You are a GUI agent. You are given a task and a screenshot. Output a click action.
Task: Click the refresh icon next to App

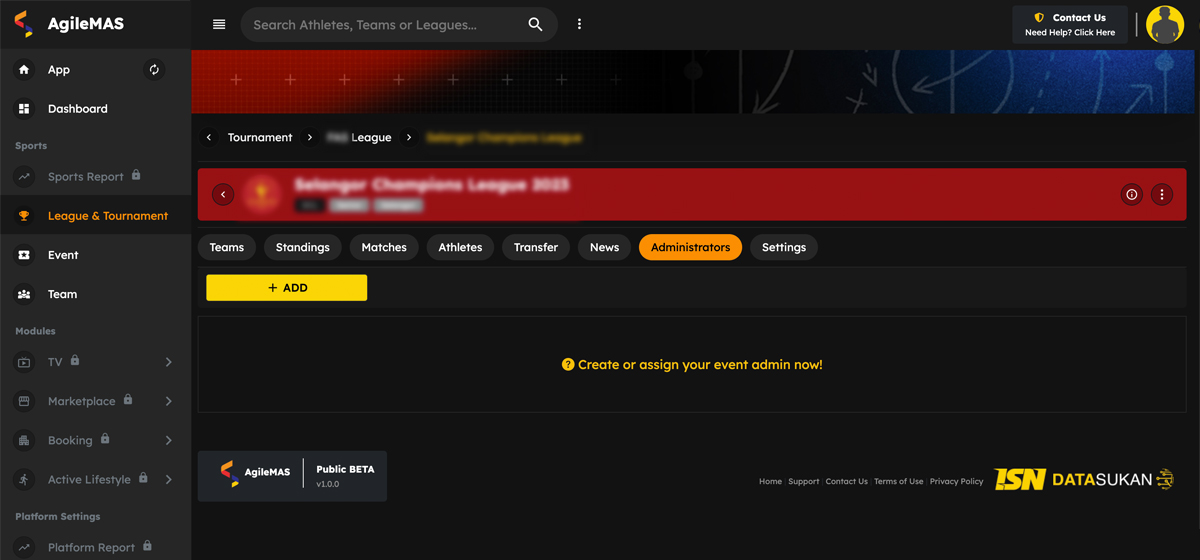[154, 70]
